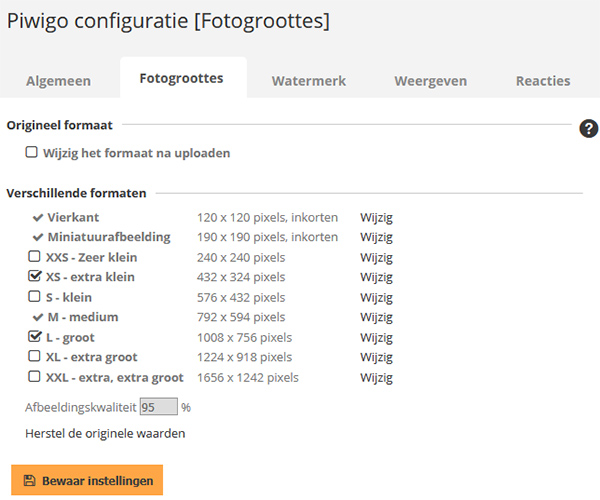Click the checkmark icon beside Vierkant
The image size is (600, 500).
(38, 218)
